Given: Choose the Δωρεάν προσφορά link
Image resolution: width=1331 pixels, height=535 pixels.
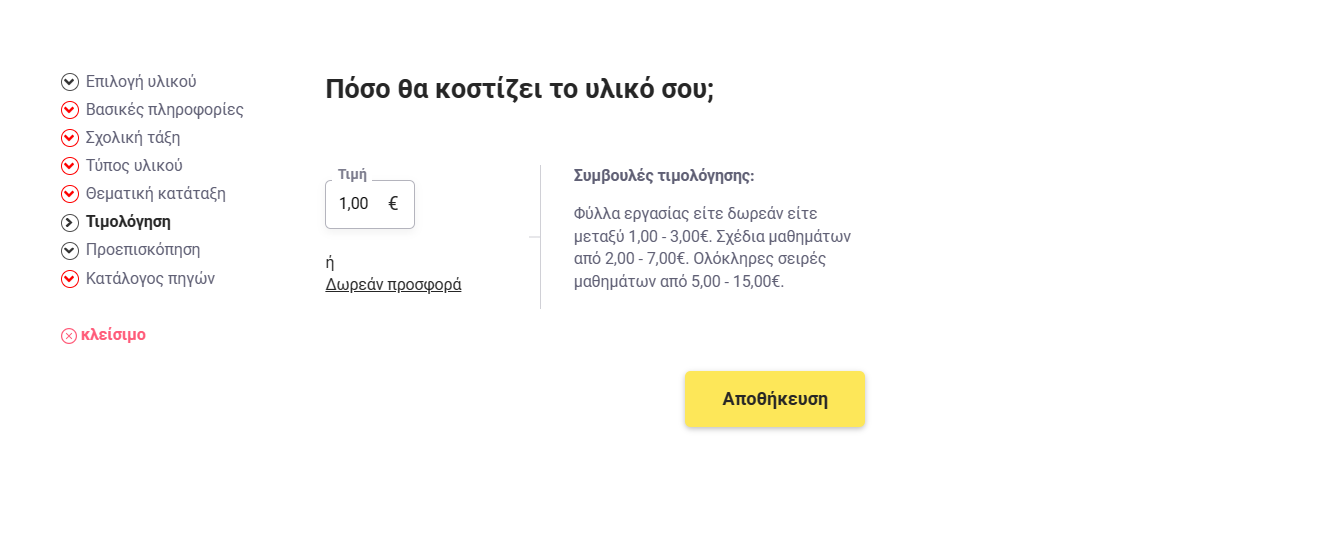Looking at the screenshot, I should pos(393,285).
